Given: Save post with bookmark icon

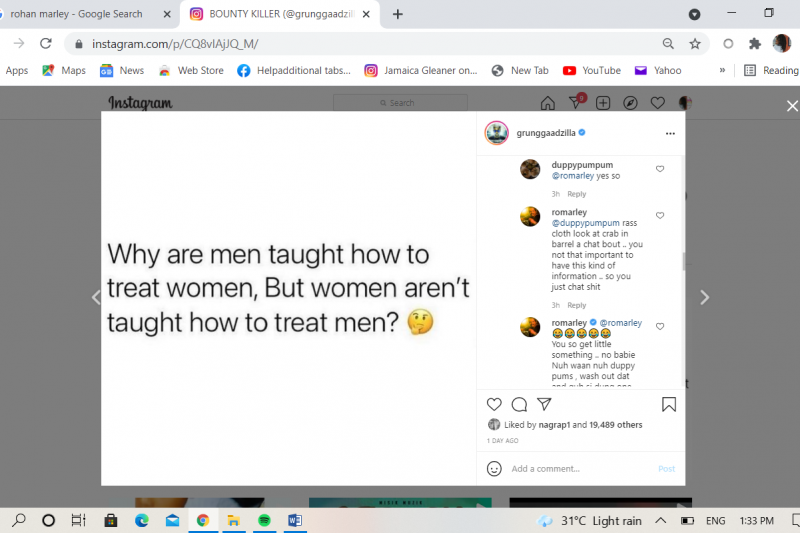Looking at the screenshot, I should pyautogui.click(x=669, y=404).
